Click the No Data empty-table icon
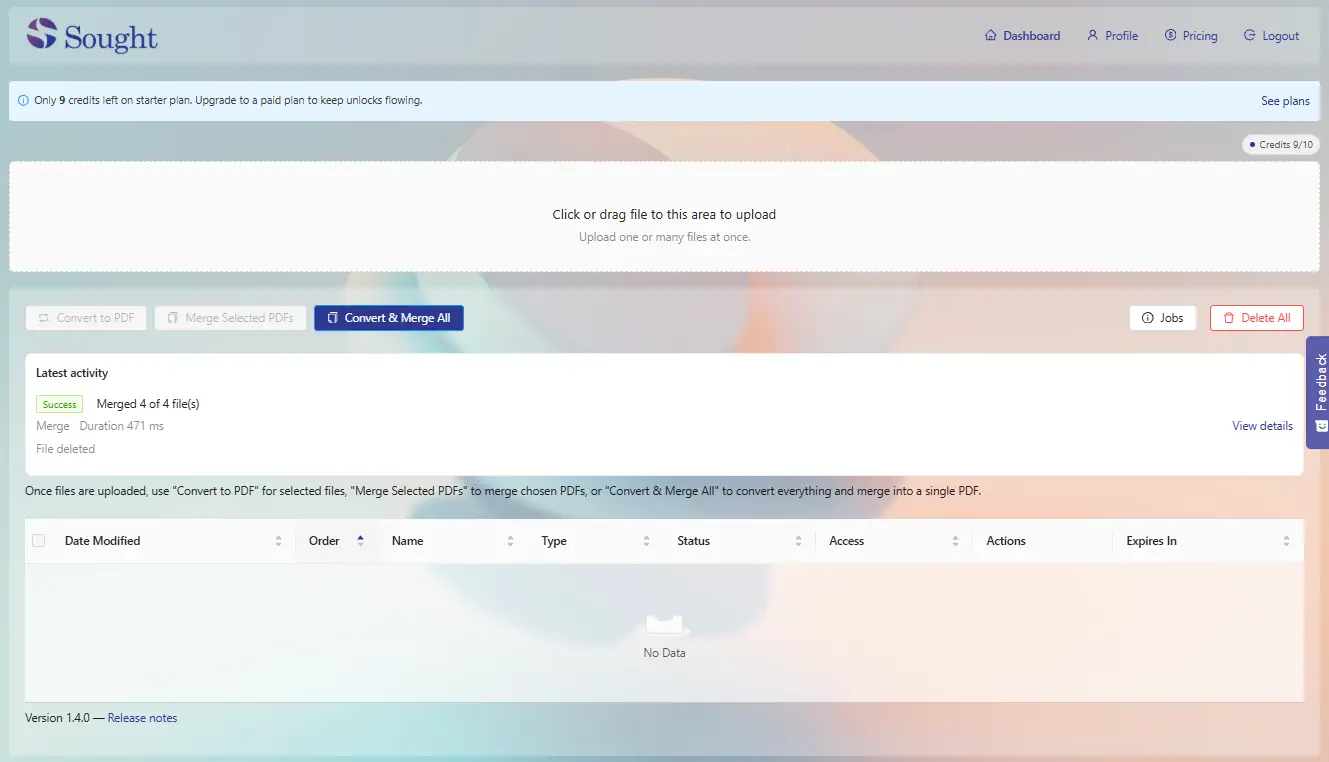Image resolution: width=1329 pixels, height=762 pixels. (665, 627)
